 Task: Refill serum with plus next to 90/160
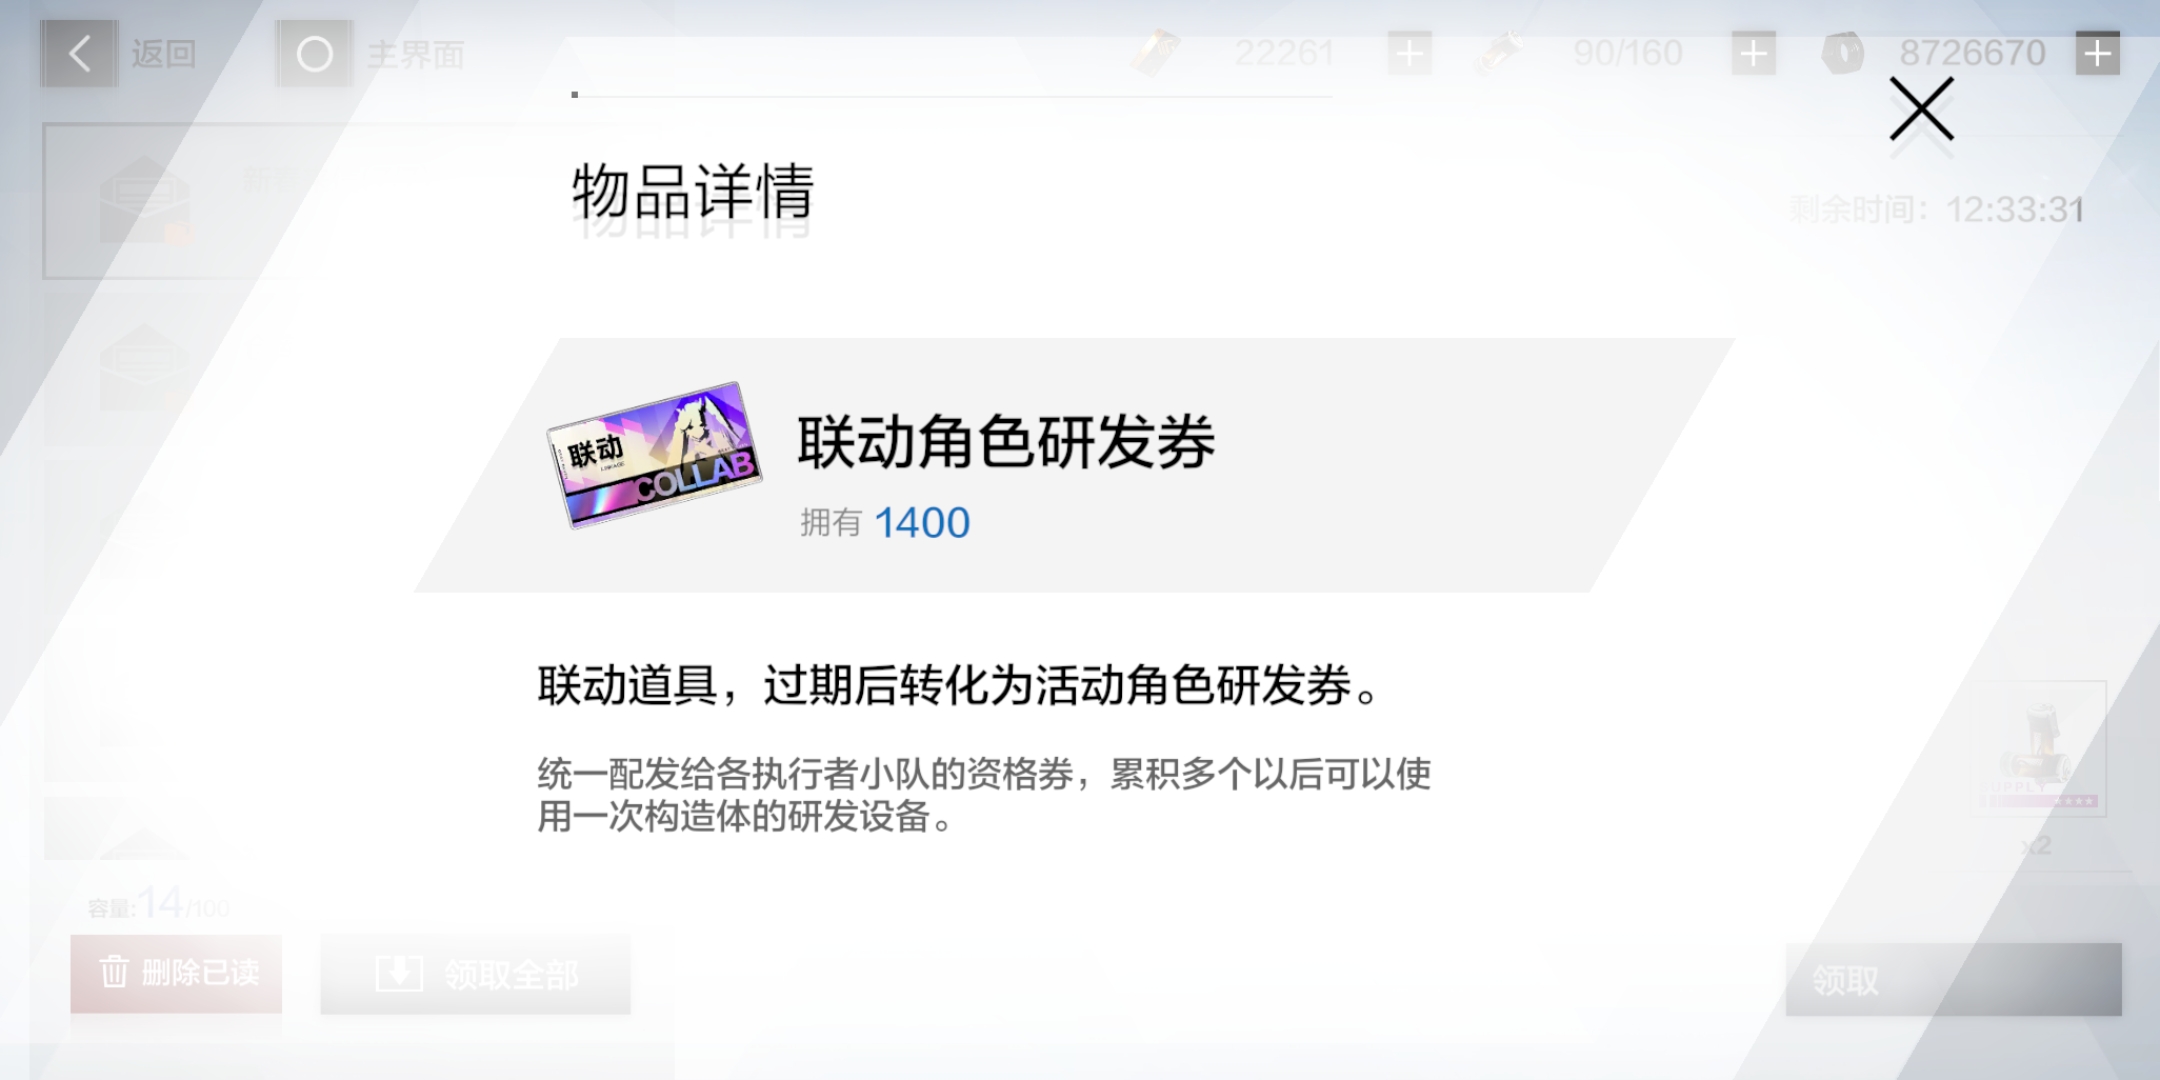click(x=1753, y=53)
